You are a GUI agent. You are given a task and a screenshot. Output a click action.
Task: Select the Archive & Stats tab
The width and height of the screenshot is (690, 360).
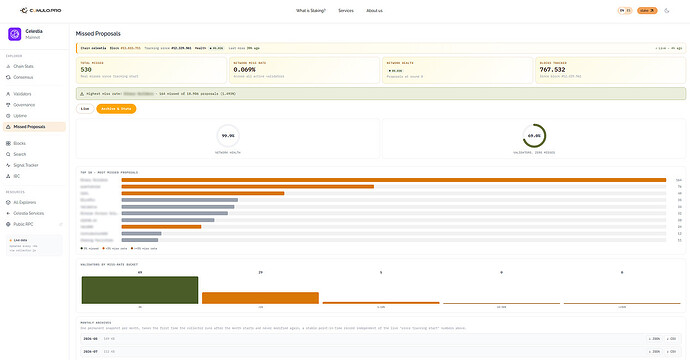116,109
